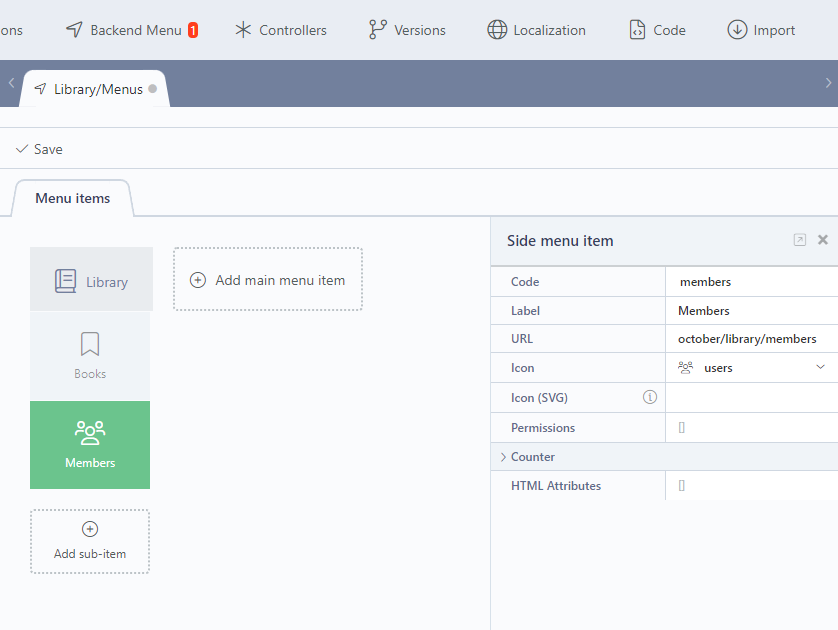Click the URL property label

click(522, 339)
